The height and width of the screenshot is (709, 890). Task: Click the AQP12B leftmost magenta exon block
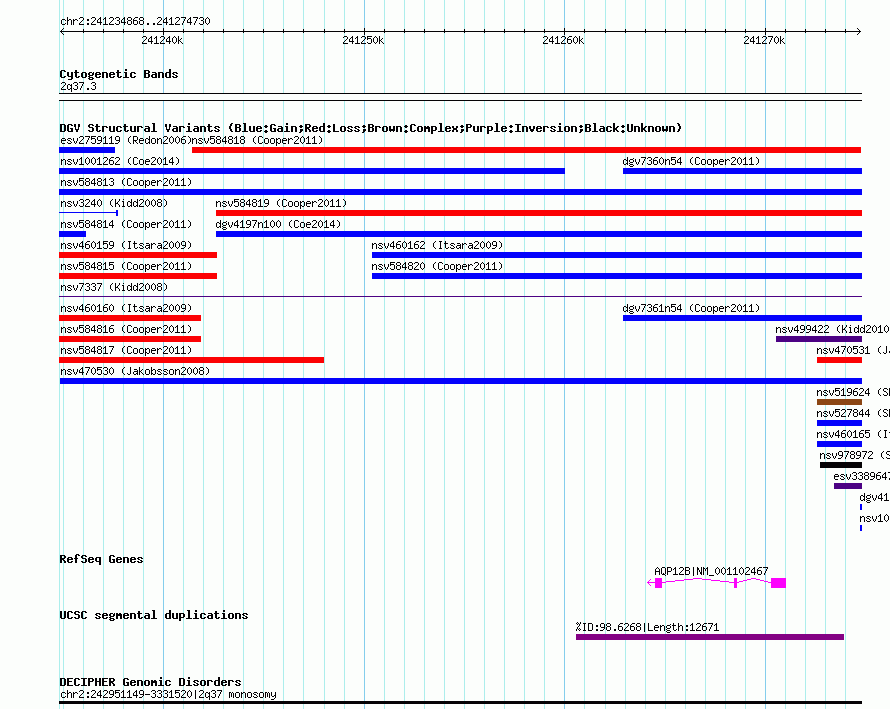pyautogui.click(x=658, y=583)
